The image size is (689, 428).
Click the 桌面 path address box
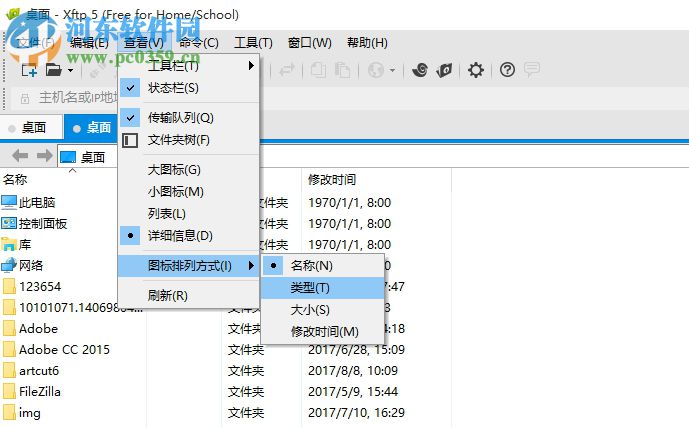[x=88, y=157]
